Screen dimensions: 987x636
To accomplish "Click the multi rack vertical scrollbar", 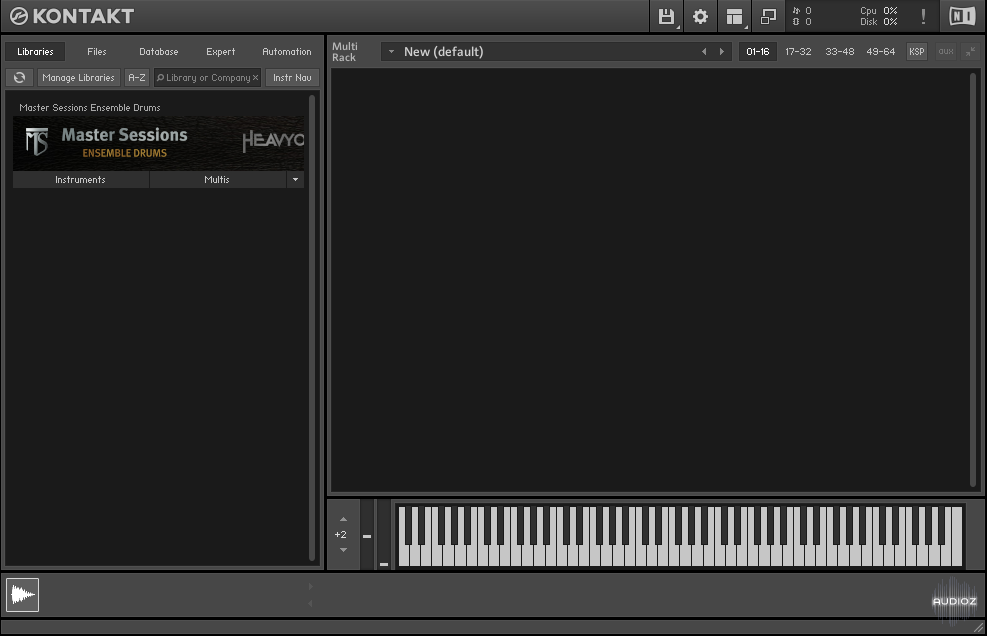I will (973, 280).
